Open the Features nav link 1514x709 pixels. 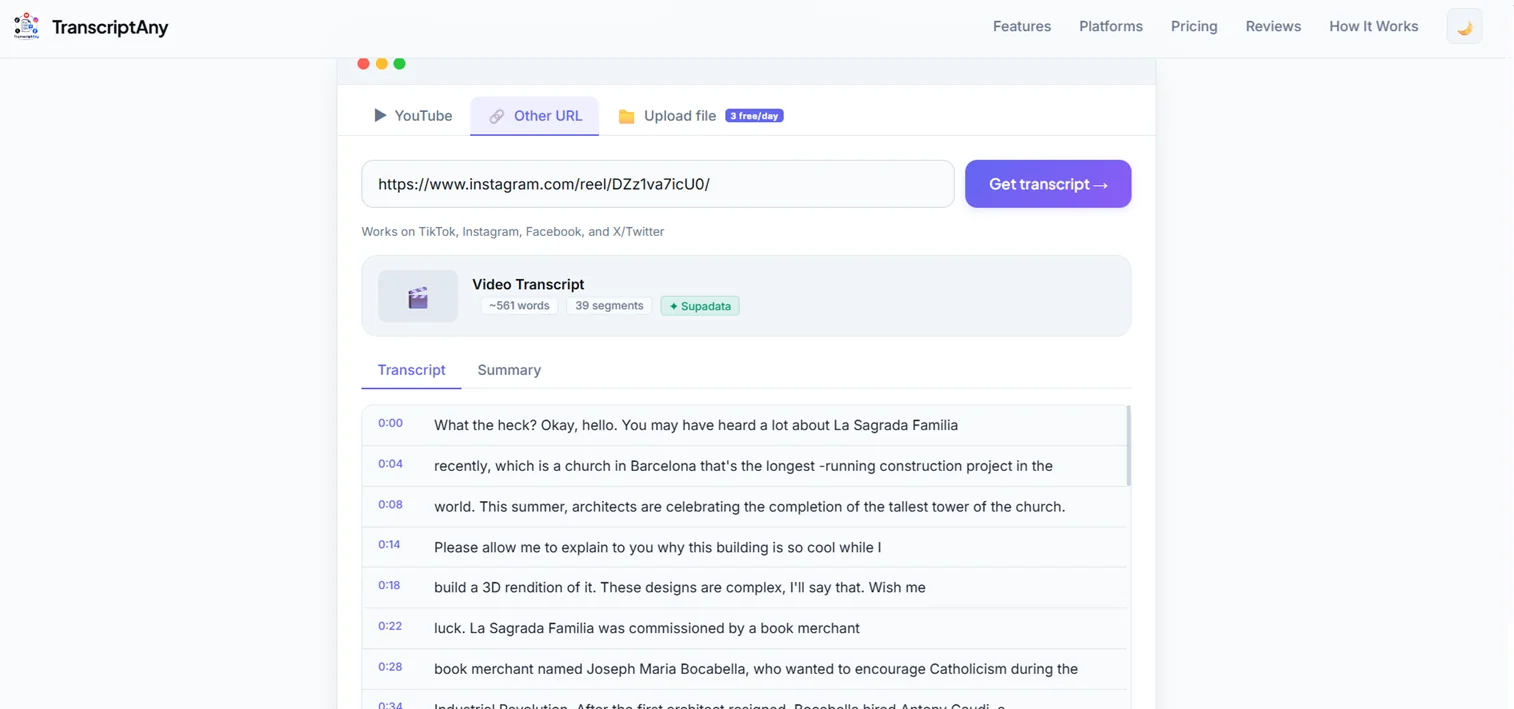click(1021, 26)
